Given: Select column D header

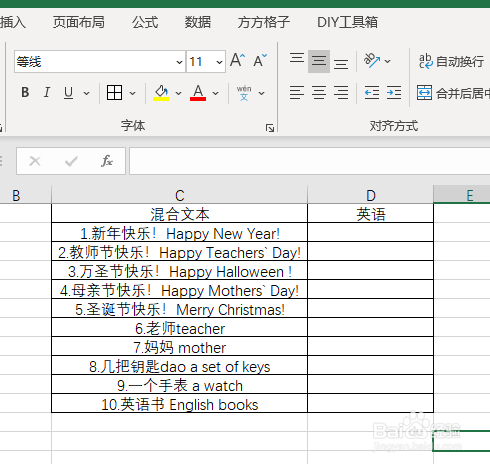Looking at the screenshot, I should click(x=370, y=195).
